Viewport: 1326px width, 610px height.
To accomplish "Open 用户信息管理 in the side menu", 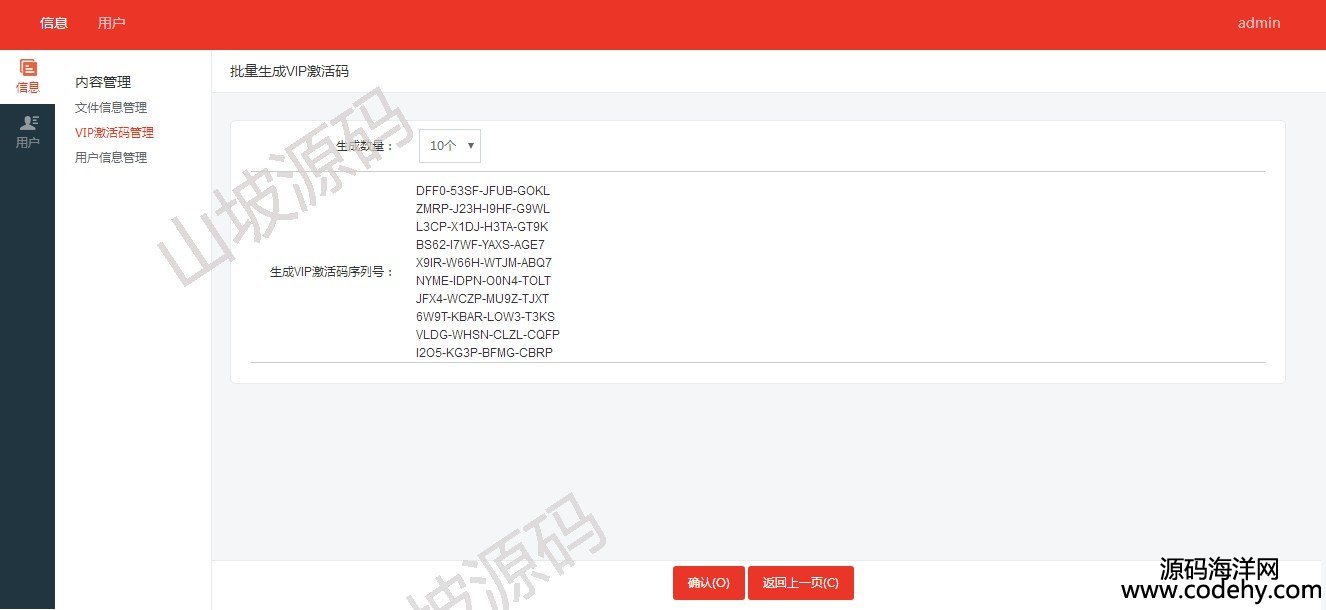I will click(111, 157).
